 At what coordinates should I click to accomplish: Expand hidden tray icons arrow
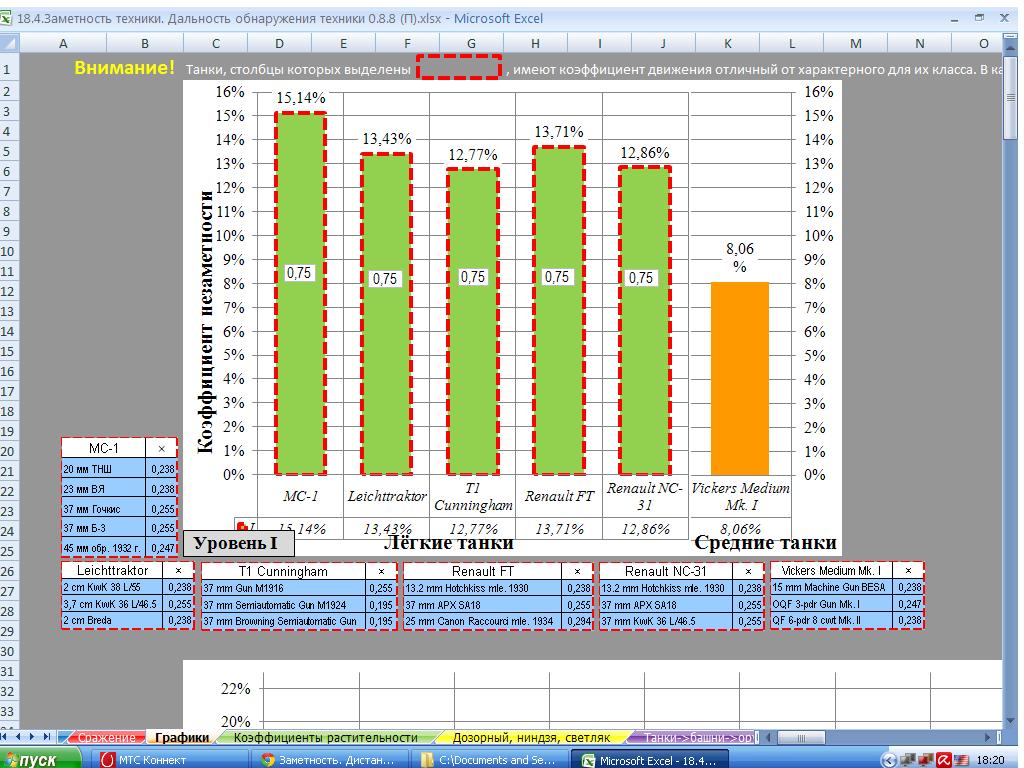click(x=888, y=760)
